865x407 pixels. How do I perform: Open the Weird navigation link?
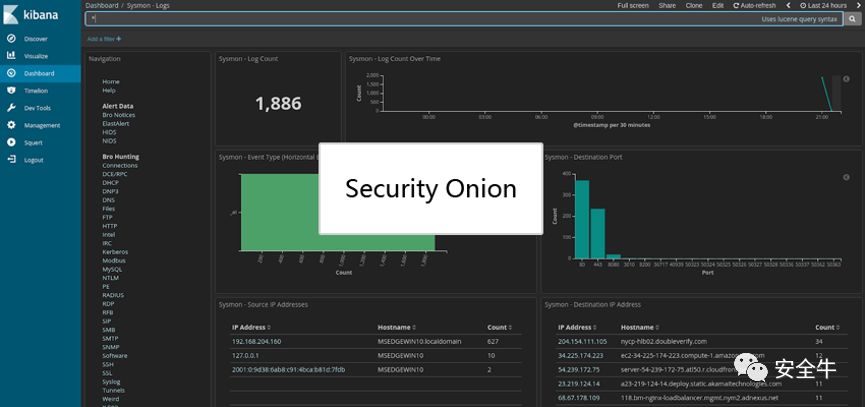coord(110,399)
